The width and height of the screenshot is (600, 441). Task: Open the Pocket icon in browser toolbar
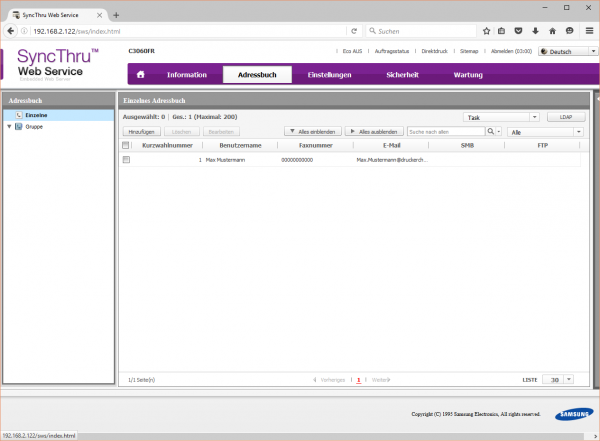click(x=520, y=31)
